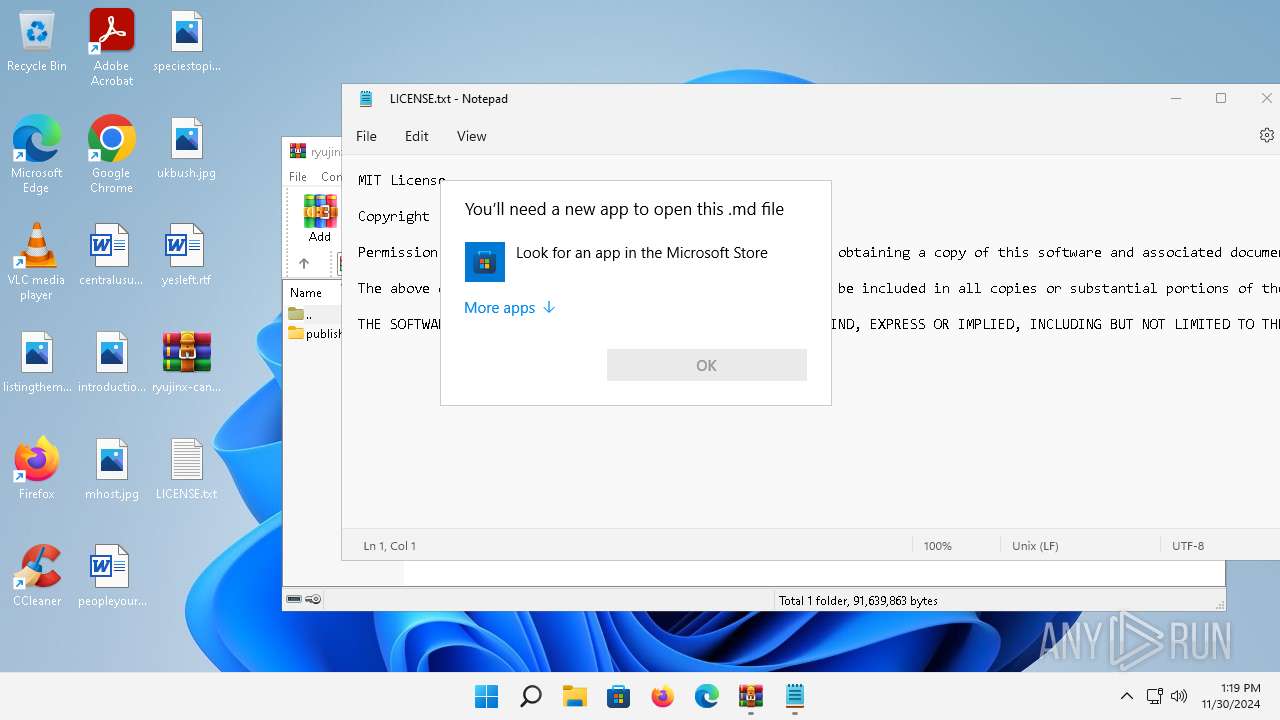1280x720 pixels.
Task: Click the Name column header in WinRAR
Action: point(306,293)
